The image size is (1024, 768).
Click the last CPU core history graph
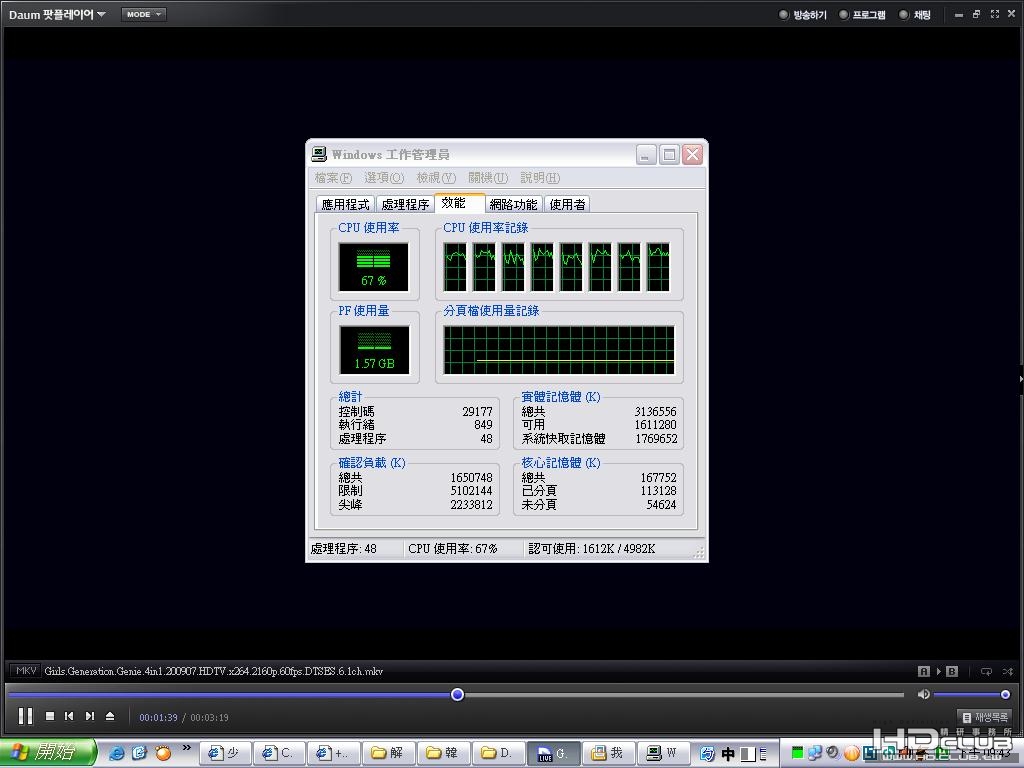point(658,267)
